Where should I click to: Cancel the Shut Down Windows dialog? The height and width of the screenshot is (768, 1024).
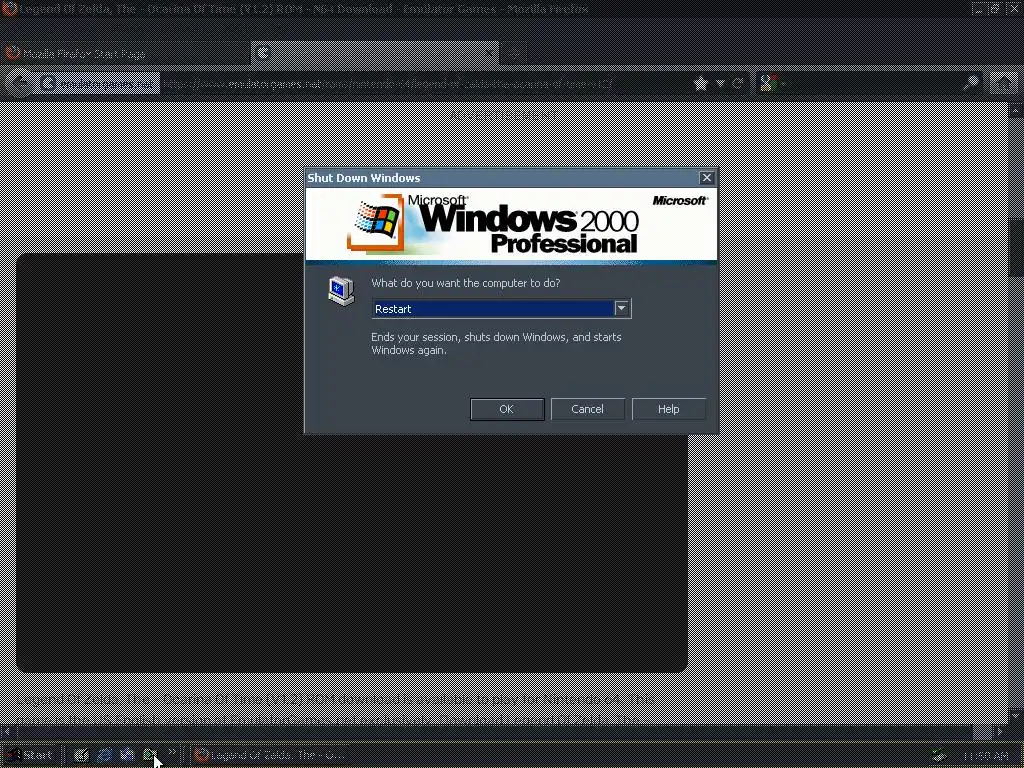[x=587, y=409]
